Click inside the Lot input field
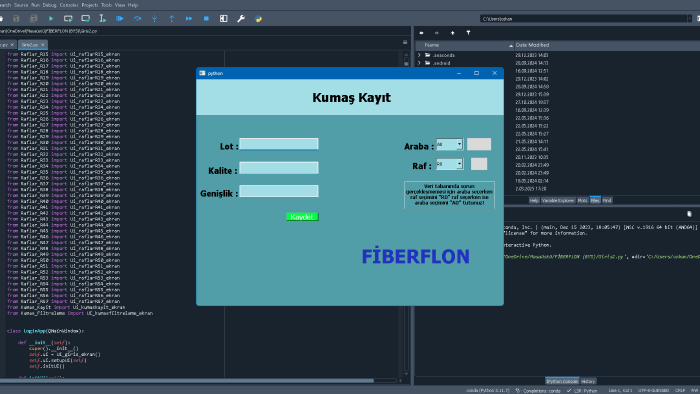Screen dimensions: 700x394 (x=279, y=144)
